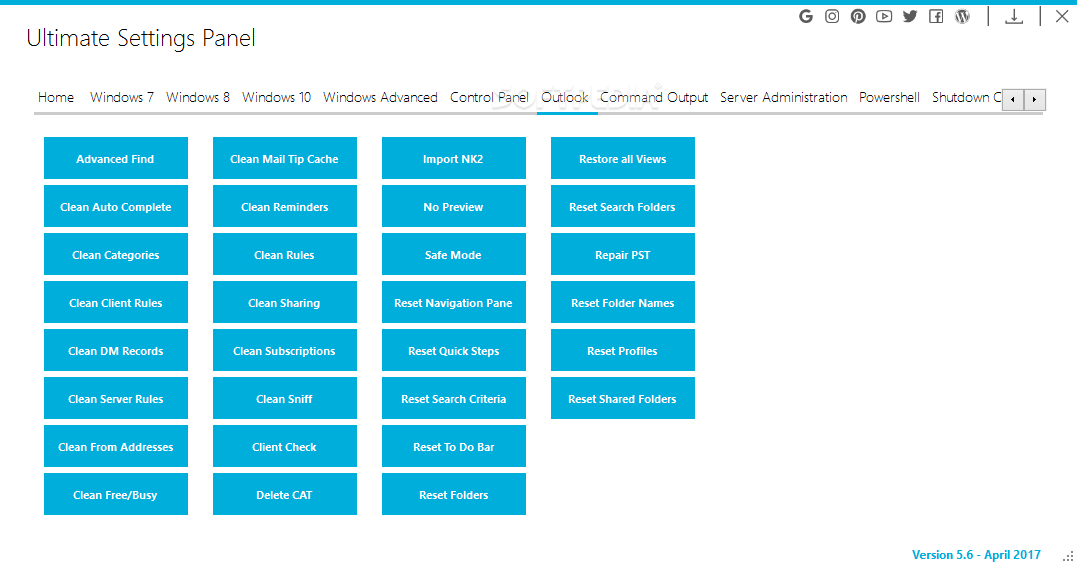
Task: Select the No Preview button
Action: pos(453,206)
